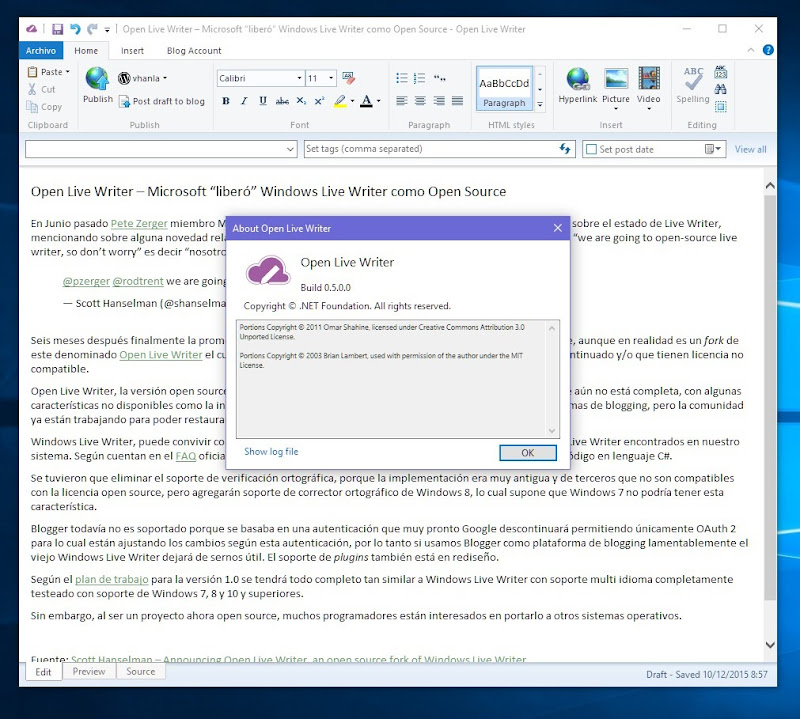Switch to the Source tab
This screenshot has width=800, height=719.
(141, 672)
